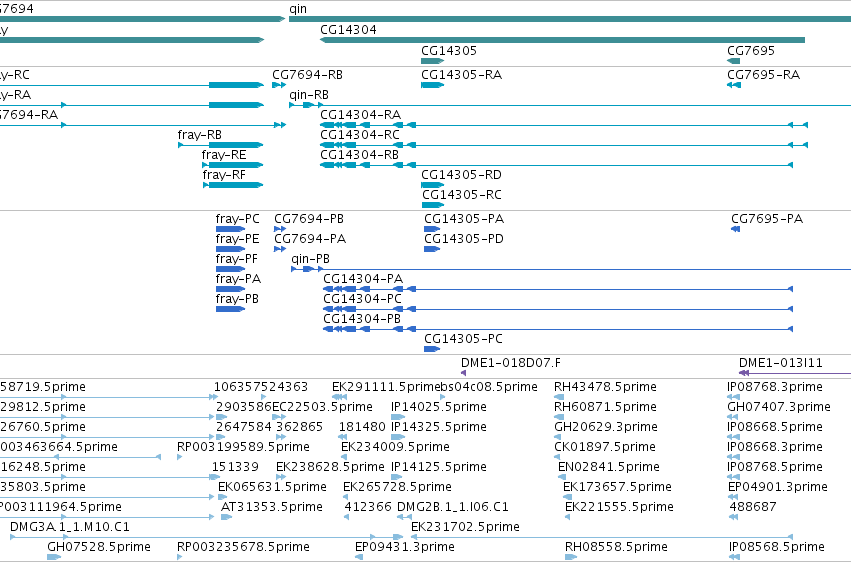Click the CG7695 gene glyph
The image size is (851, 562).
pyautogui.click(x=734, y=61)
